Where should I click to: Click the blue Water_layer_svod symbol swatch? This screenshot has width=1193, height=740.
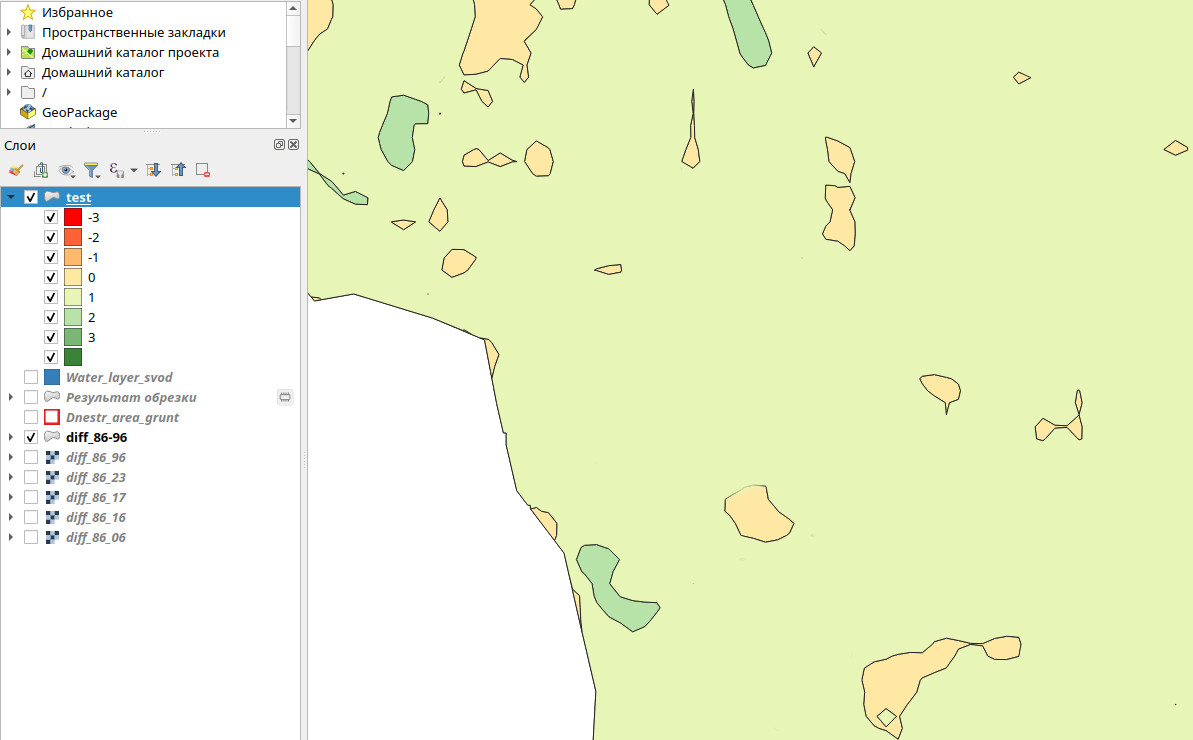tap(52, 377)
